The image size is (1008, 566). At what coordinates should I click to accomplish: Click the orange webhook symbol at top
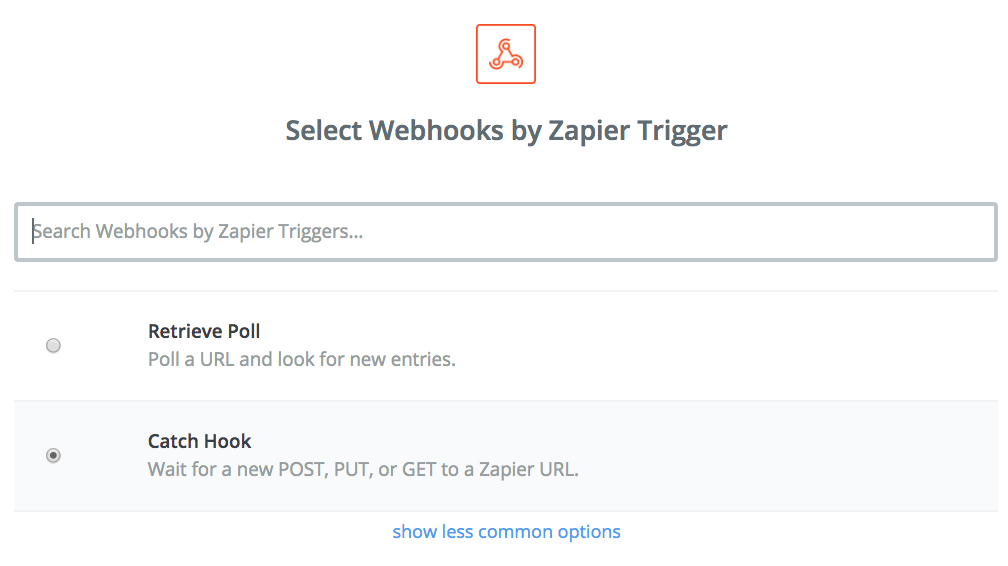click(505, 54)
